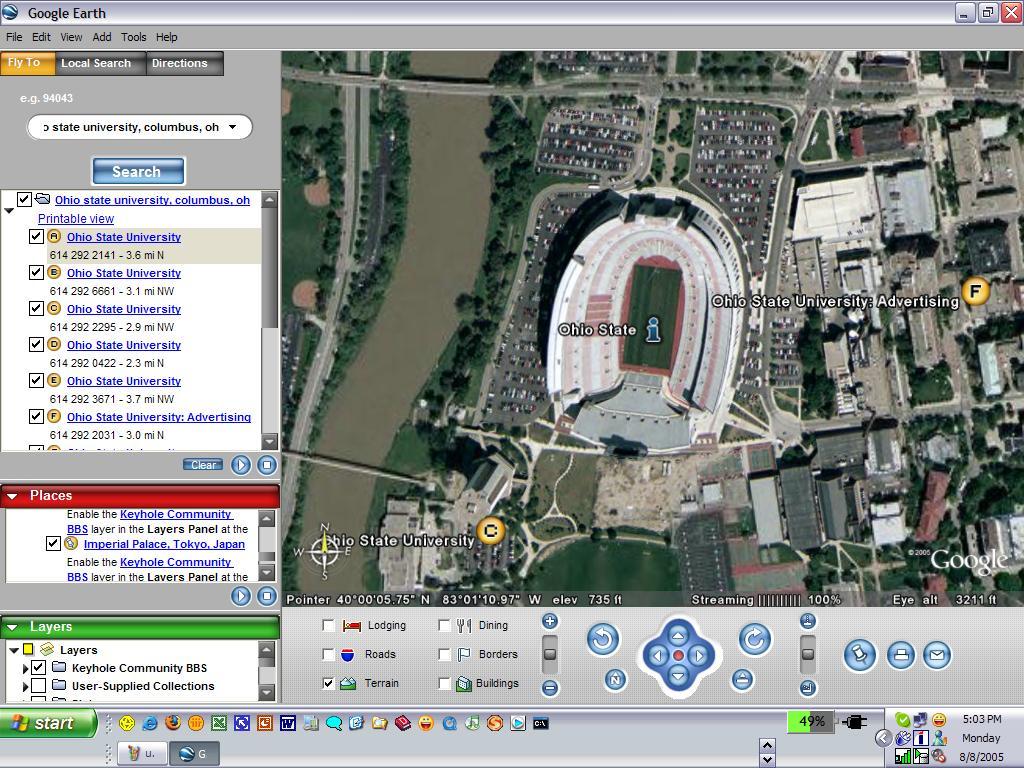Open the View menu

click(71, 37)
